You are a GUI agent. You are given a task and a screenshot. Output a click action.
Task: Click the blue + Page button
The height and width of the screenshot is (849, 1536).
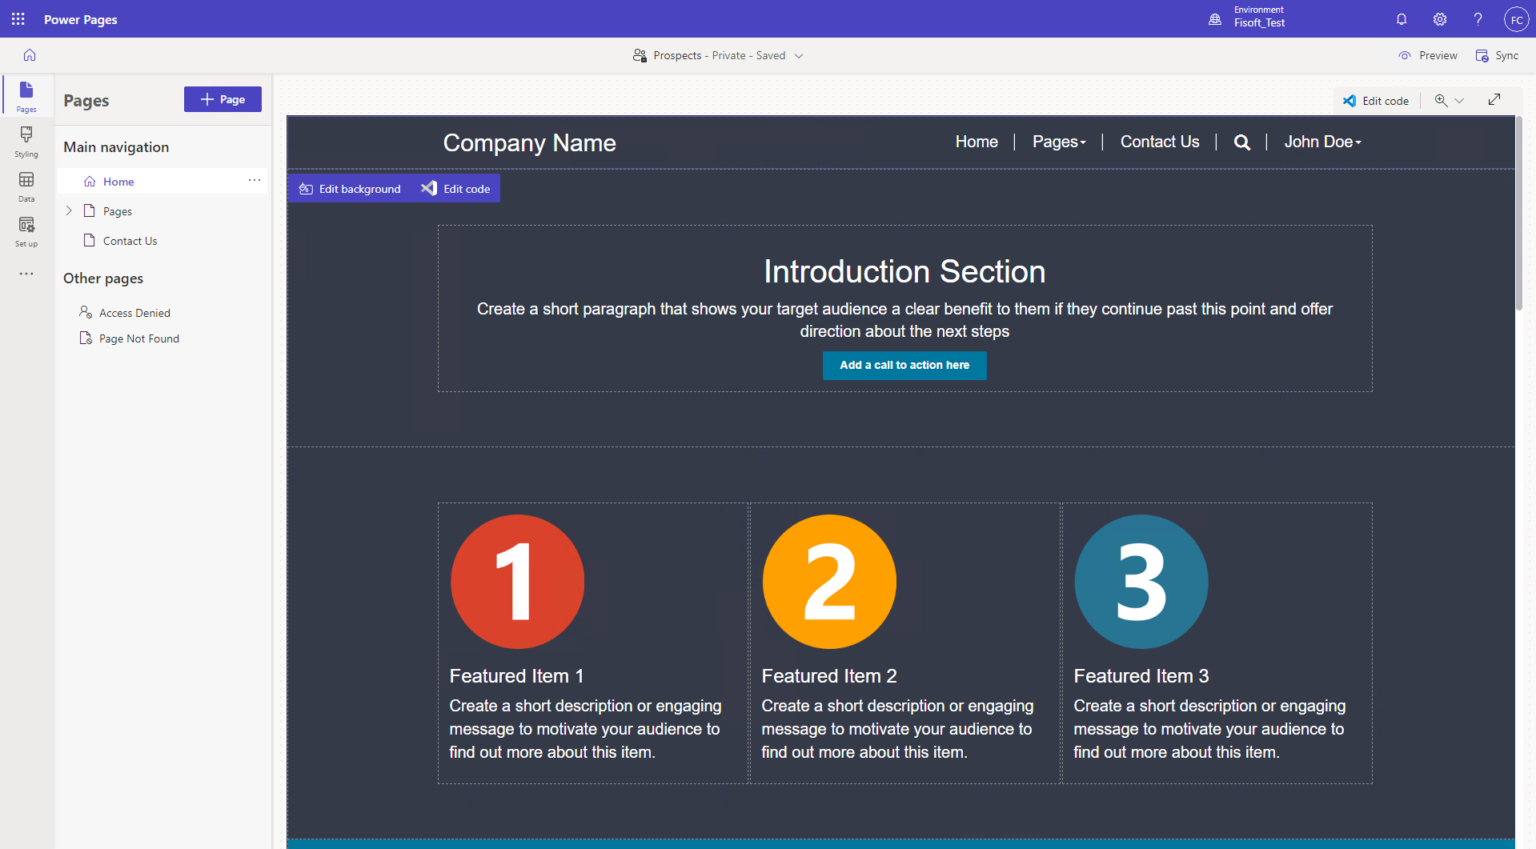[x=222, y=99]
